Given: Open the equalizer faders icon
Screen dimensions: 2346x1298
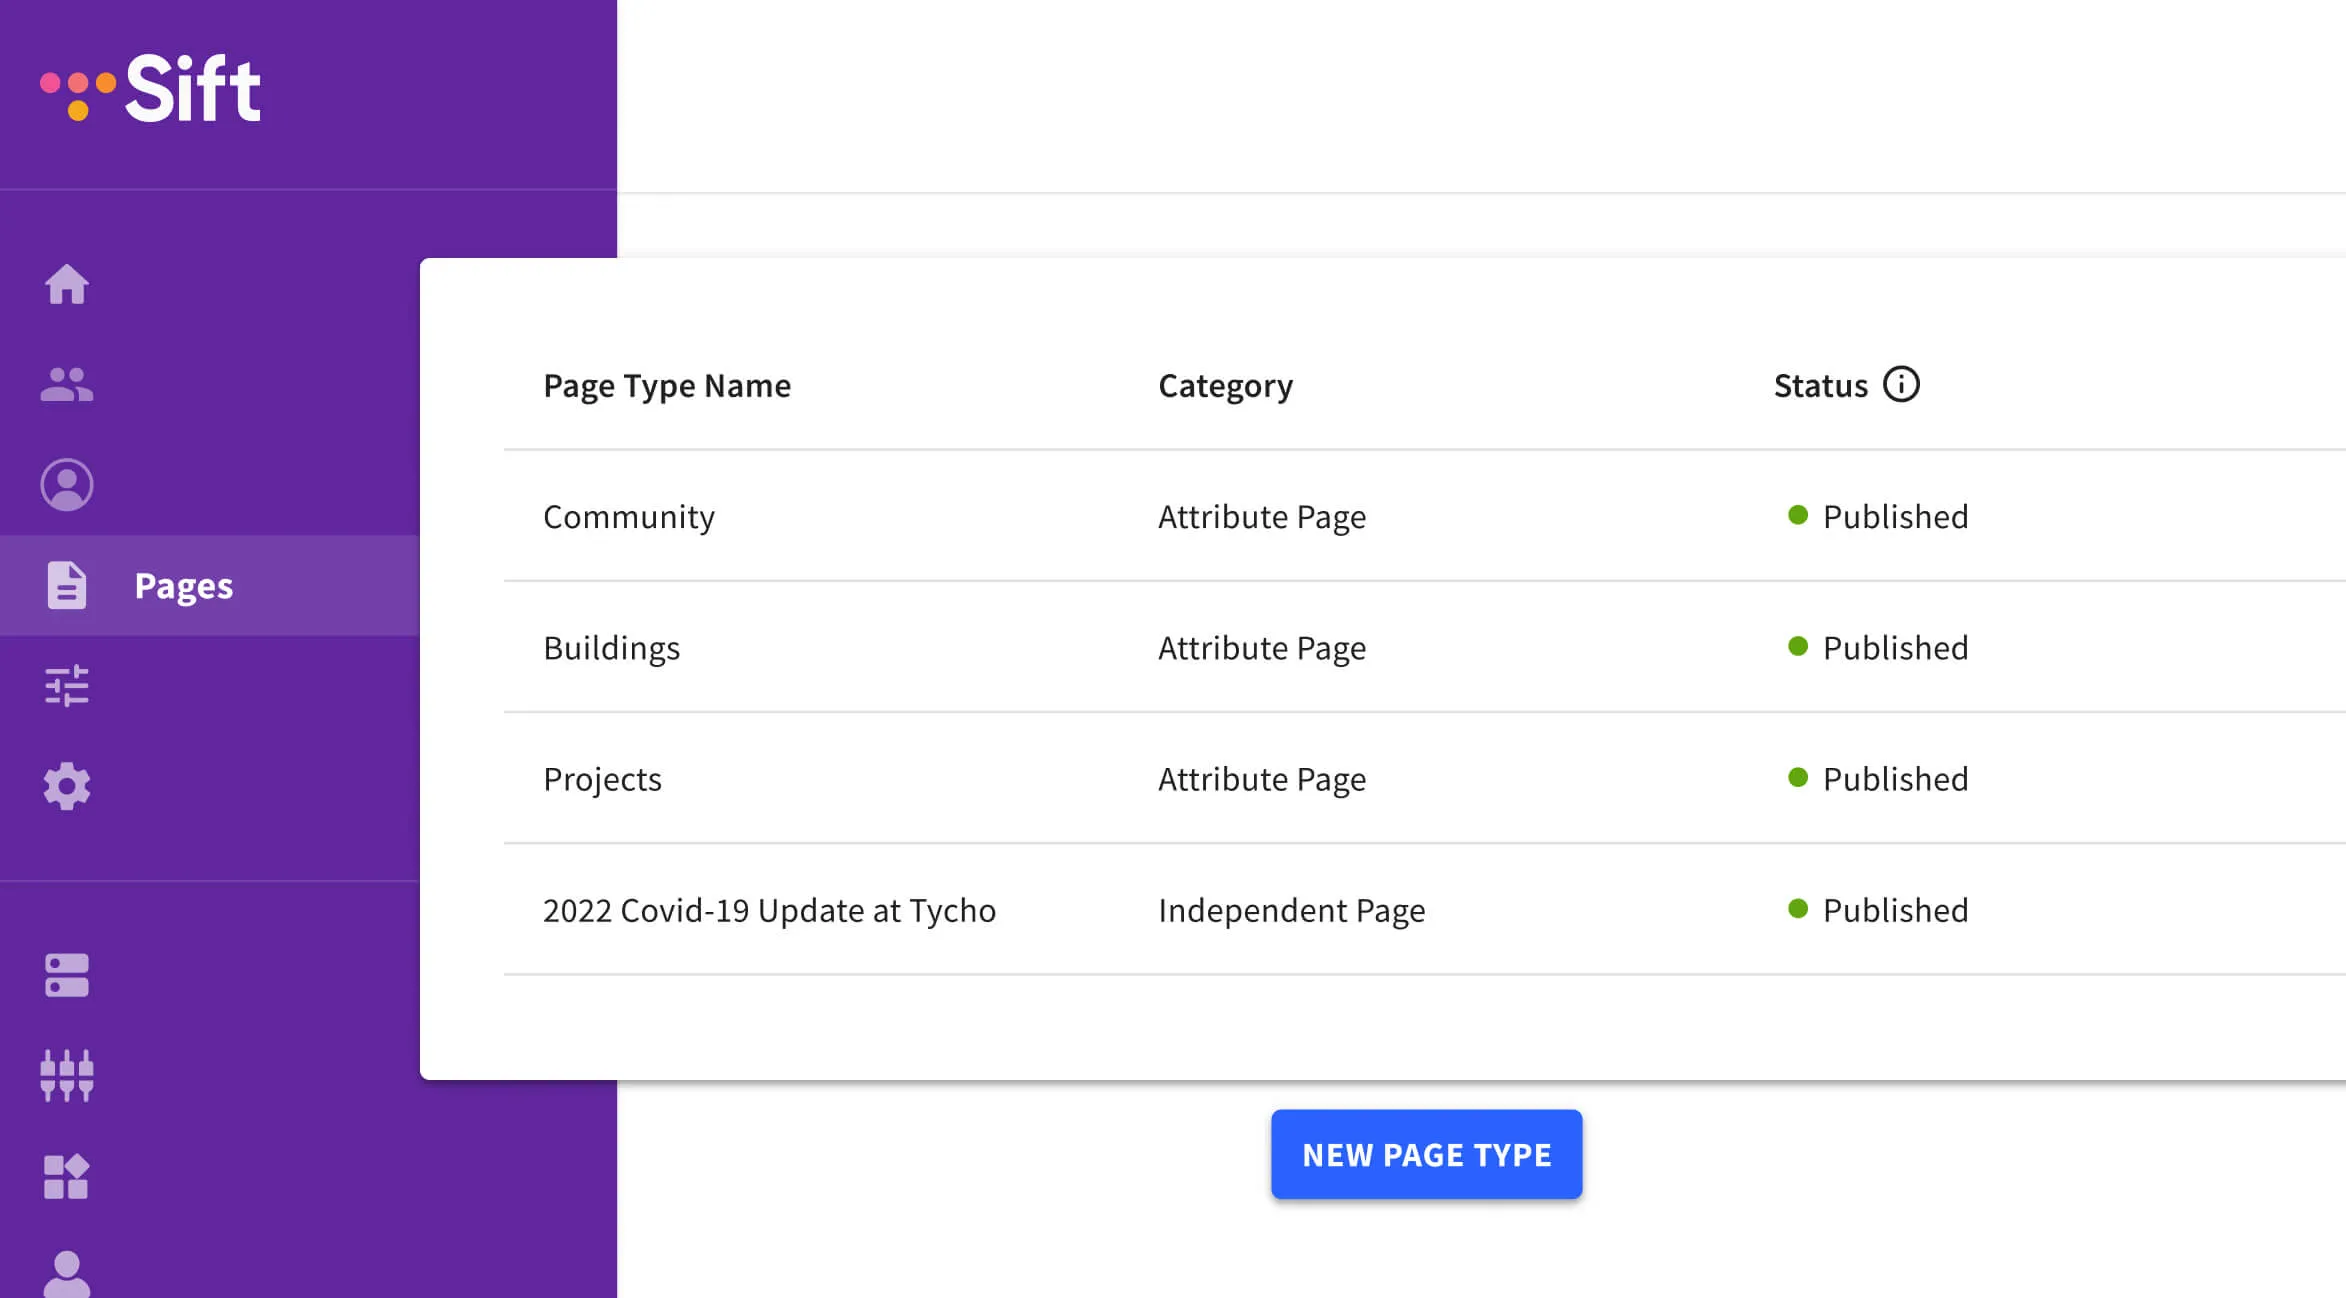Looking at the screenshot, I should [67, 1075].
